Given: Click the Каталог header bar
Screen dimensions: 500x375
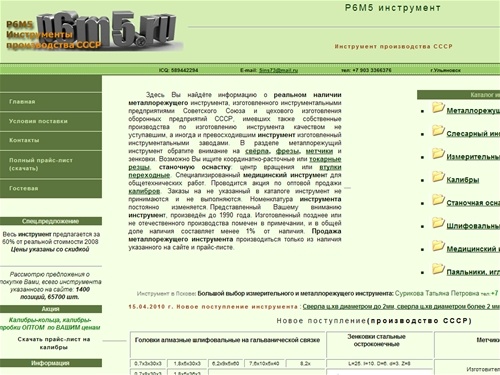Looking at the screenshot, I should tap(458, 95).
